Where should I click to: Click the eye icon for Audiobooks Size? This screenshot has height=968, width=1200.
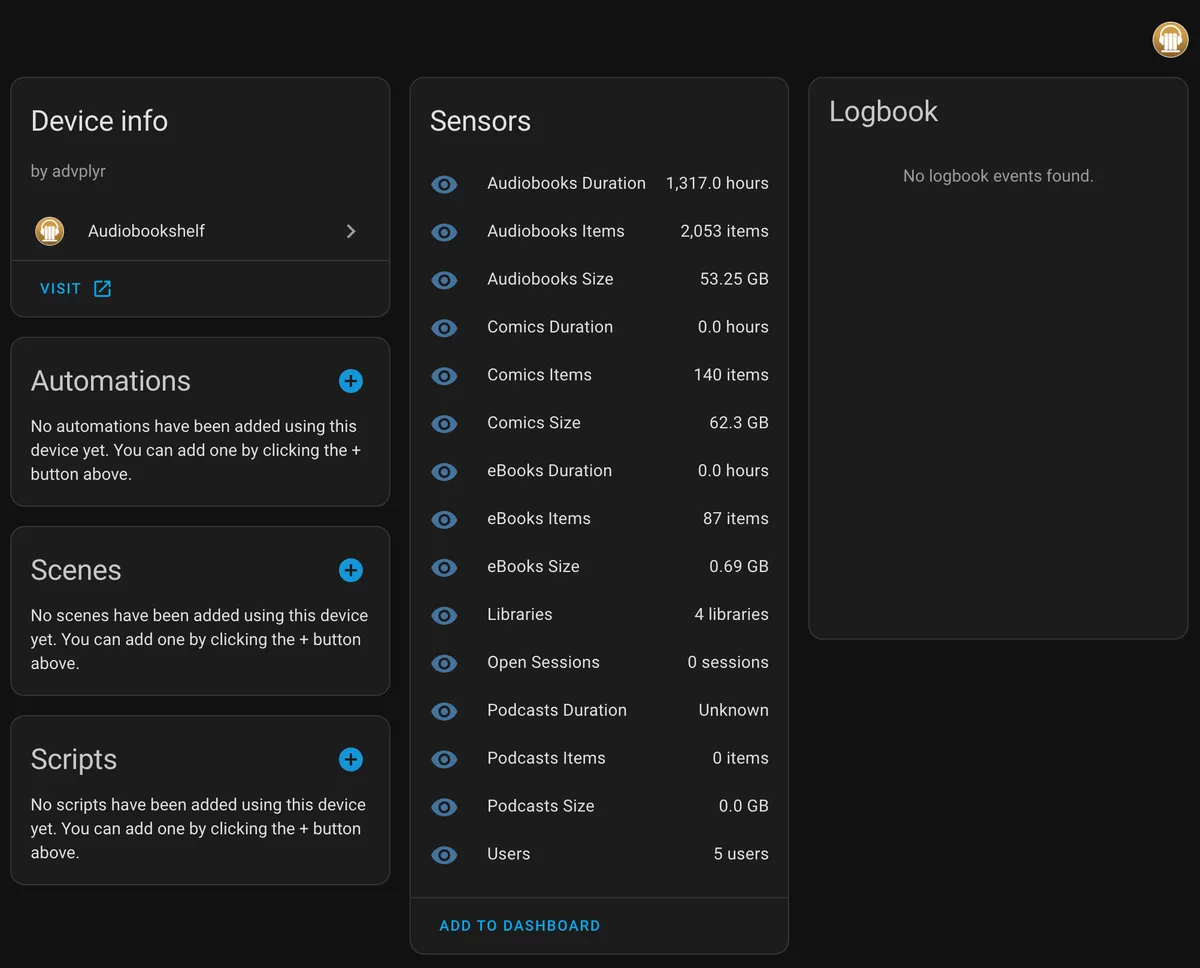click(x=444, y=280)
